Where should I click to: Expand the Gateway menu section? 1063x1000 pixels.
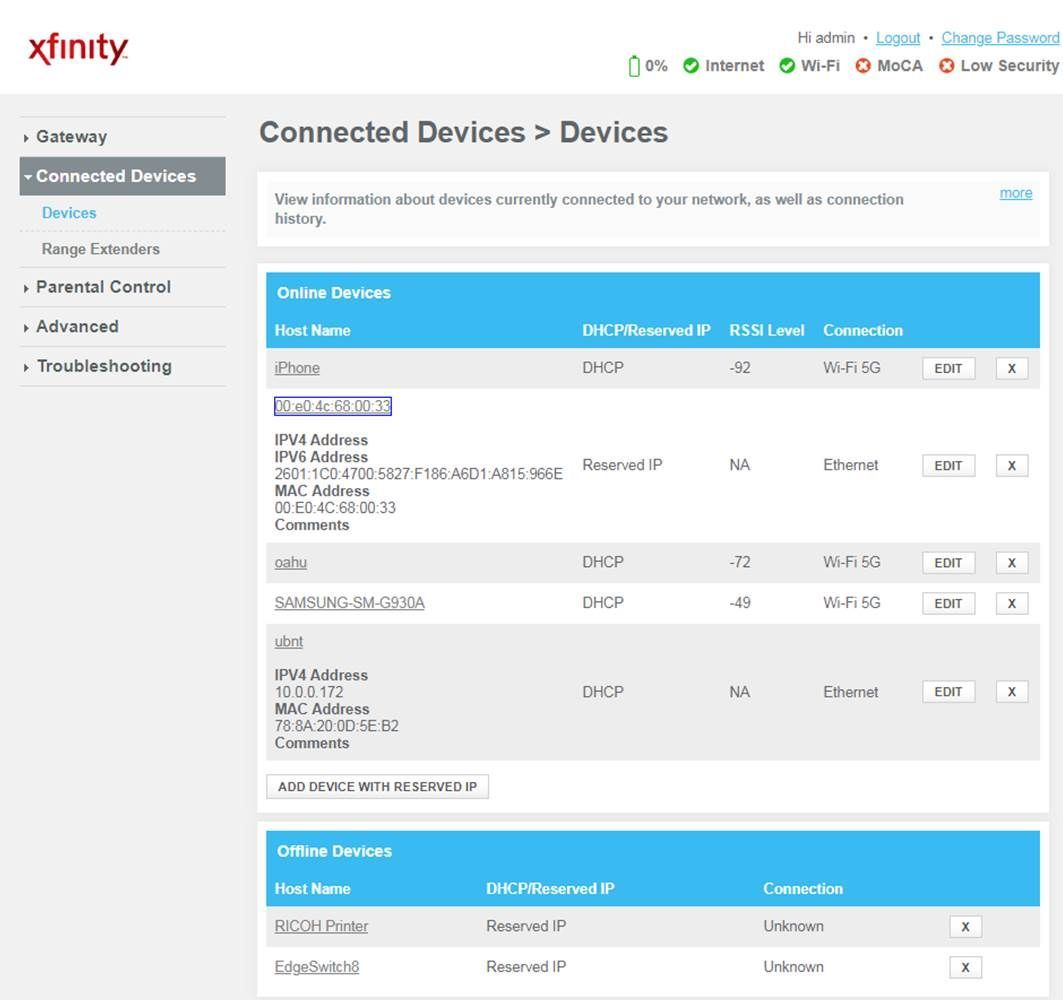71,137
